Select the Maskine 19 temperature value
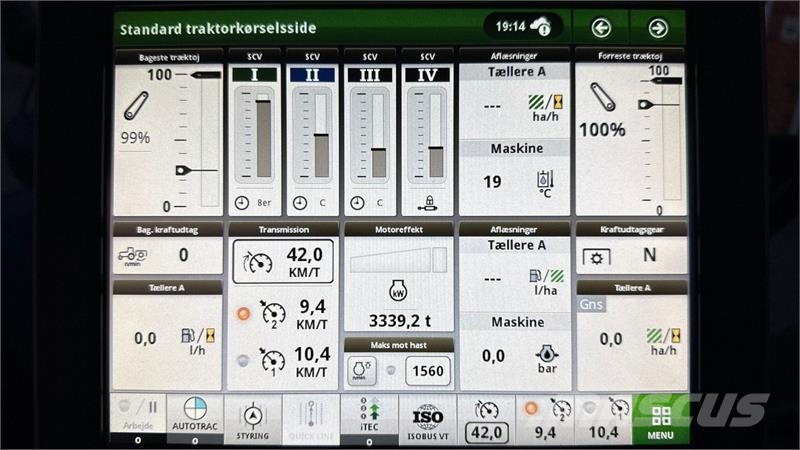 coord(492,182)
